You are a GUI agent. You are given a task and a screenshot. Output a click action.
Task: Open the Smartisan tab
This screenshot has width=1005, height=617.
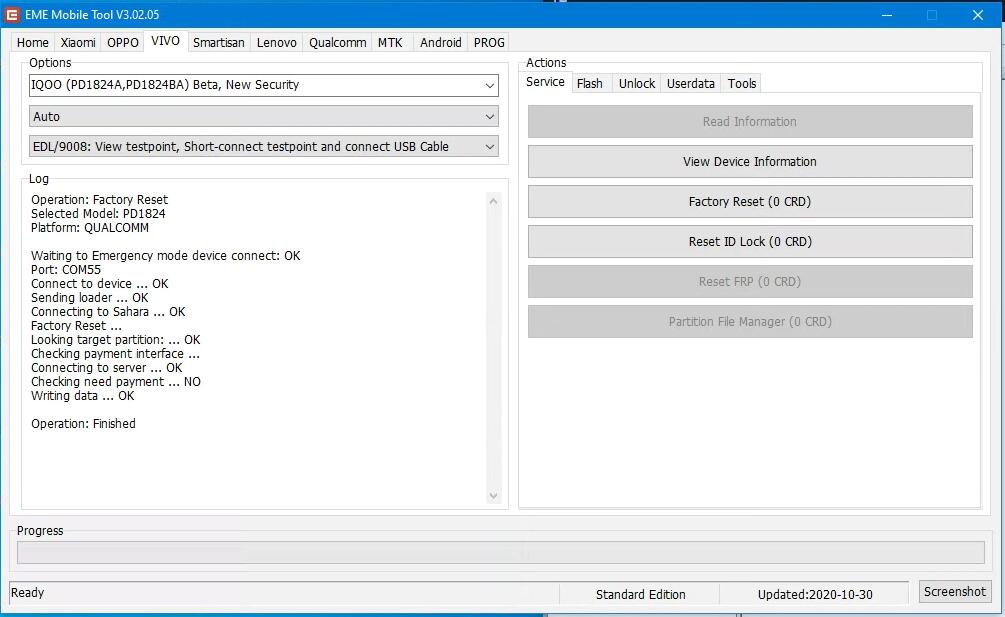tap(219, 42)
